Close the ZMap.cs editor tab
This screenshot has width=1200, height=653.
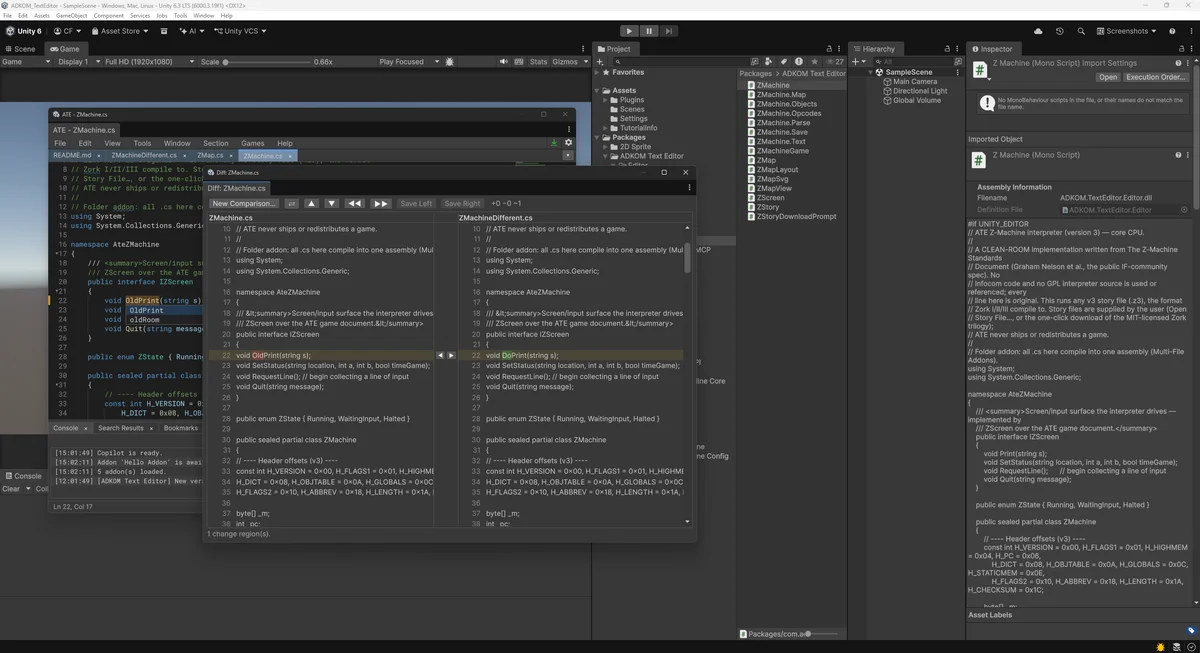(x=229, y=156)
